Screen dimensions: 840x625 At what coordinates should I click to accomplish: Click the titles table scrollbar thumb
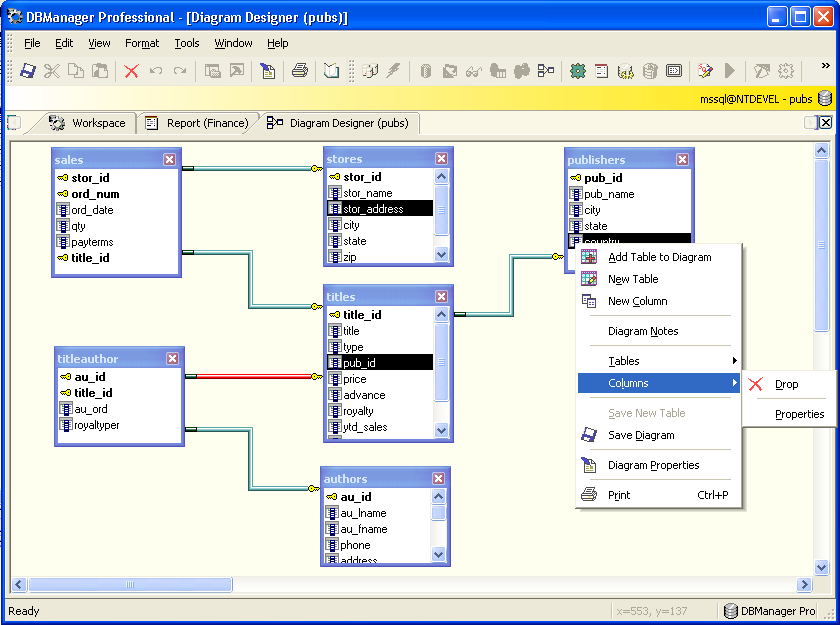pyautogui.click(x=441, y=362)
